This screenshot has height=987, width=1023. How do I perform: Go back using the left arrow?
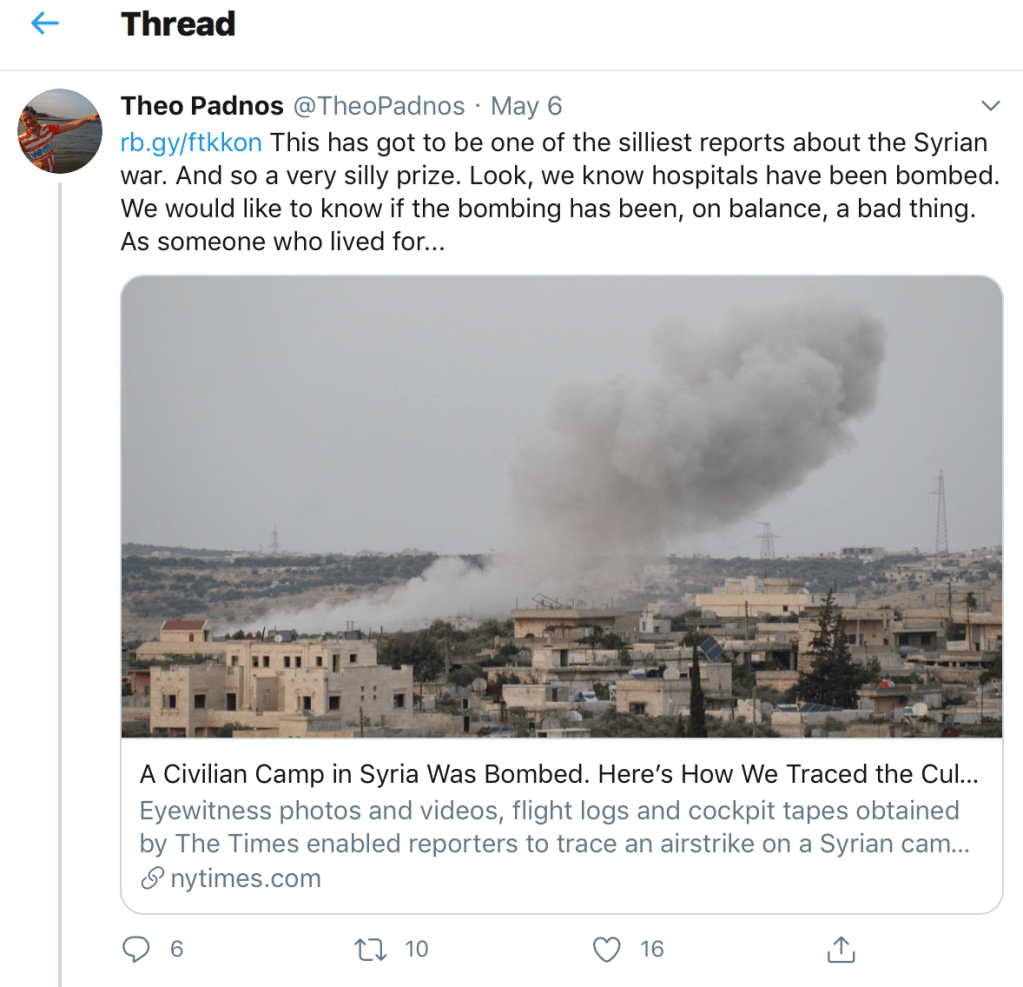[46, 24]
